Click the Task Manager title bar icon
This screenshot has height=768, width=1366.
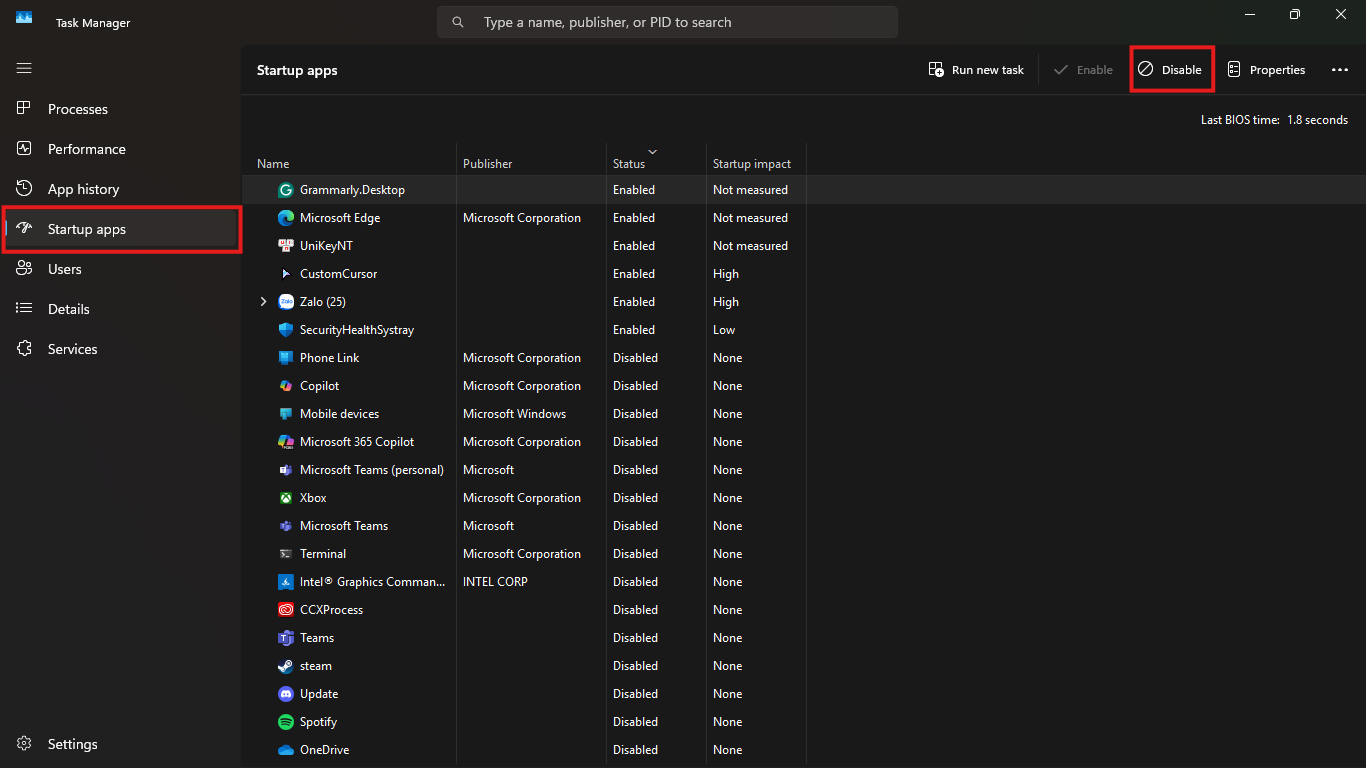pos(24,18)
